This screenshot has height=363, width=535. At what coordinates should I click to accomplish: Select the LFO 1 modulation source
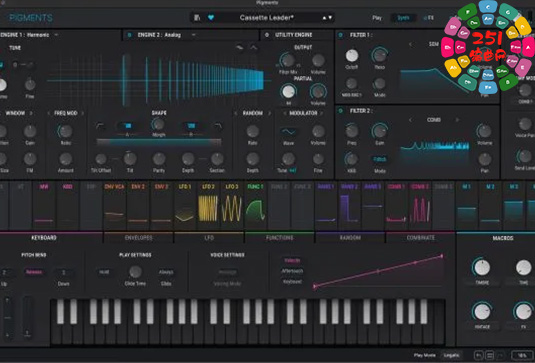[185, 205]
